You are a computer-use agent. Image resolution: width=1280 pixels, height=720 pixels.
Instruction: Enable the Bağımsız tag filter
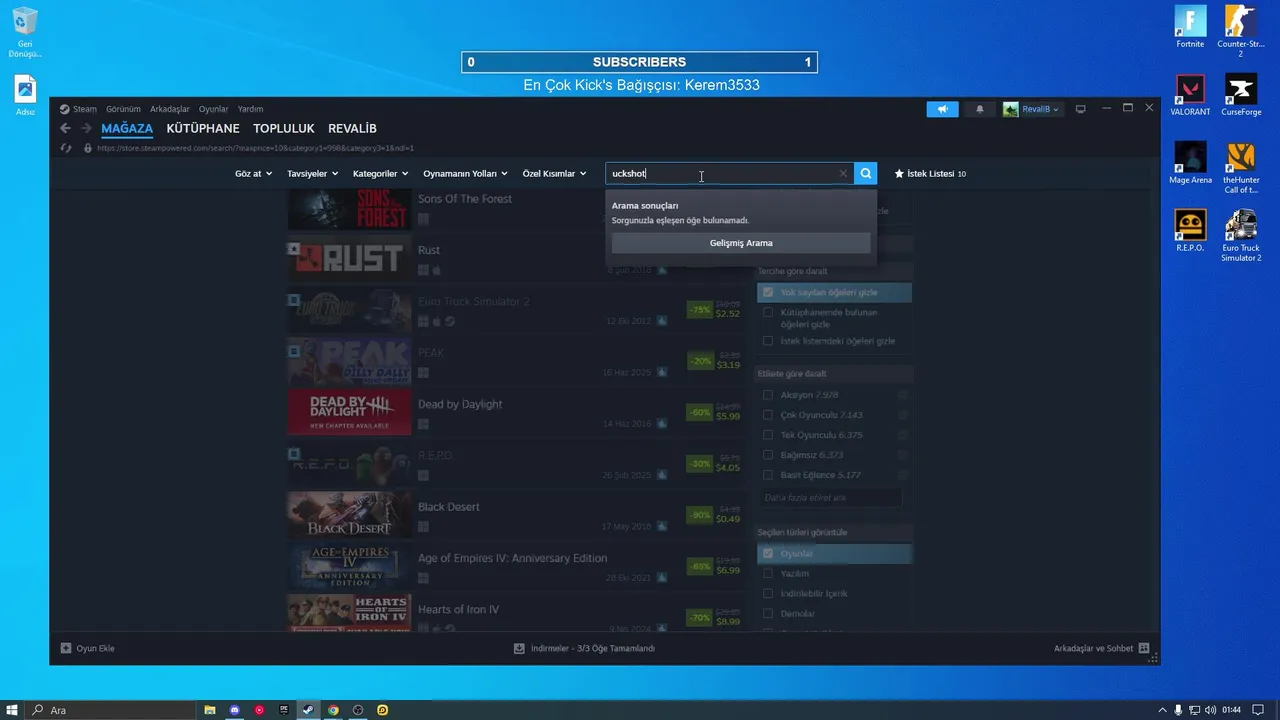768,455
